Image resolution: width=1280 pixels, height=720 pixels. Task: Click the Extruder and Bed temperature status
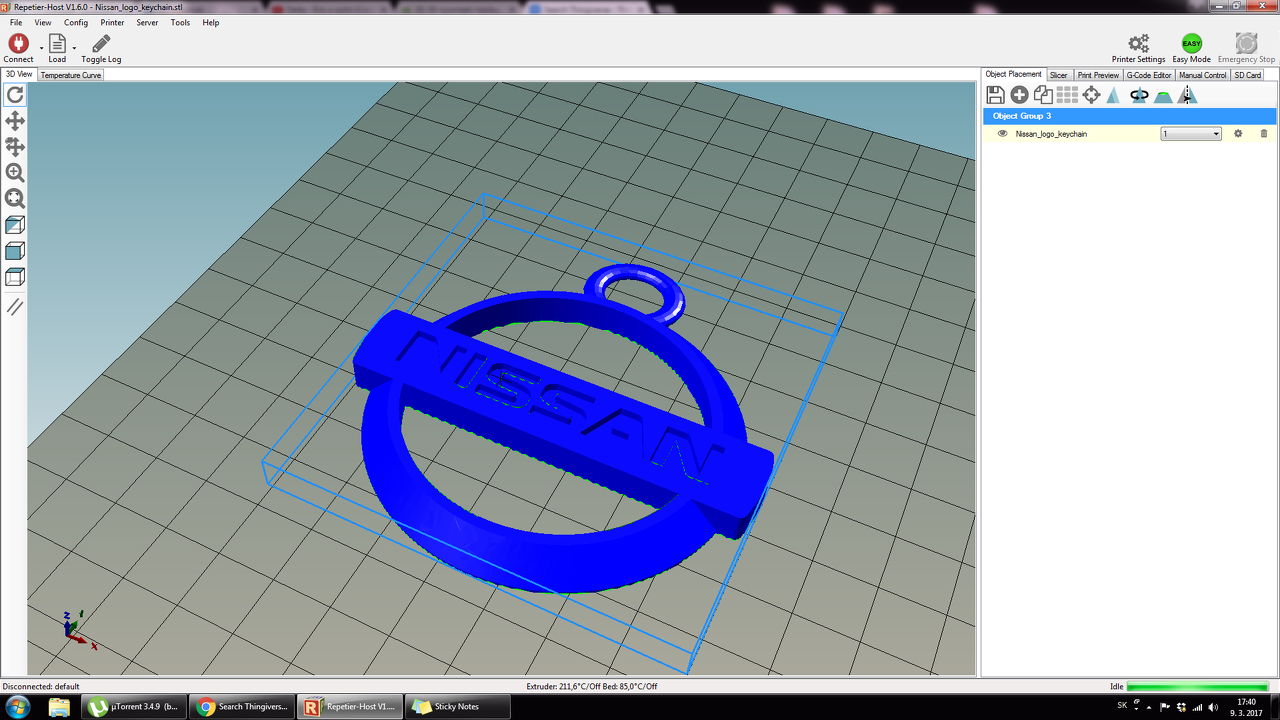click(592, 687)
